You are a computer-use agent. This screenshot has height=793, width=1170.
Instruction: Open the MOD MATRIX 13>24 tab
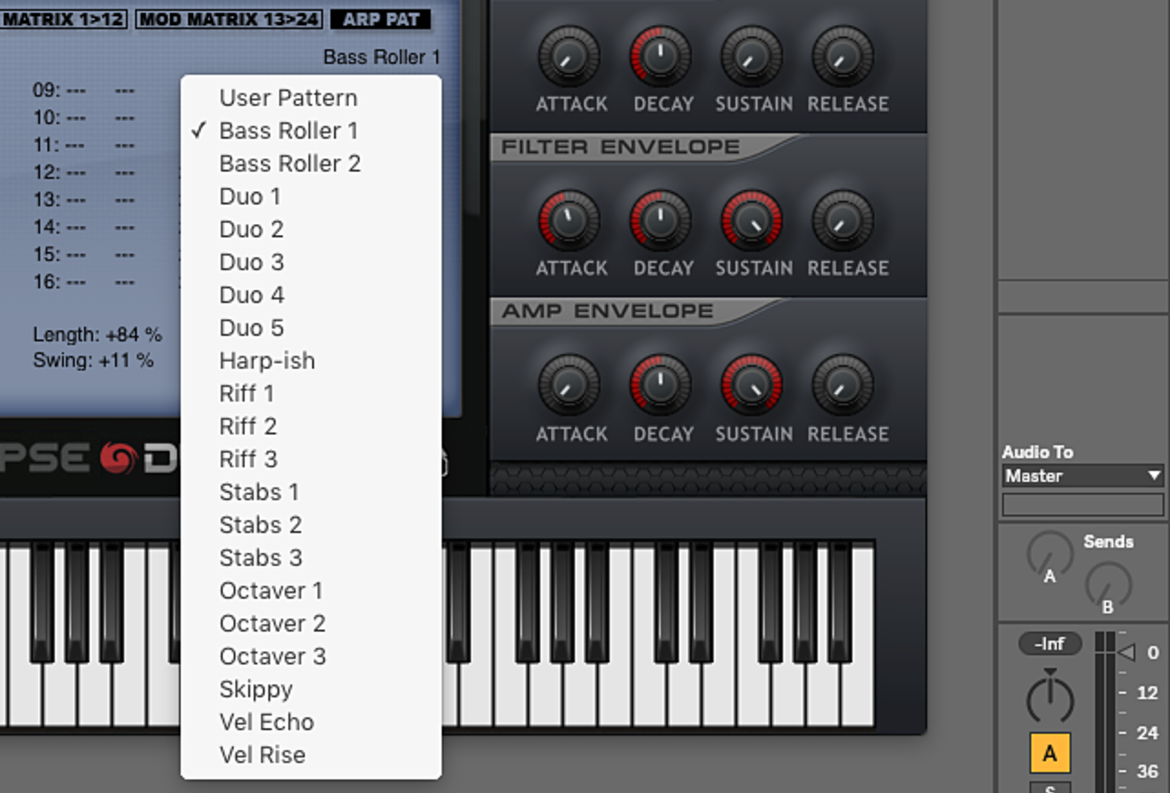(229, 19)
